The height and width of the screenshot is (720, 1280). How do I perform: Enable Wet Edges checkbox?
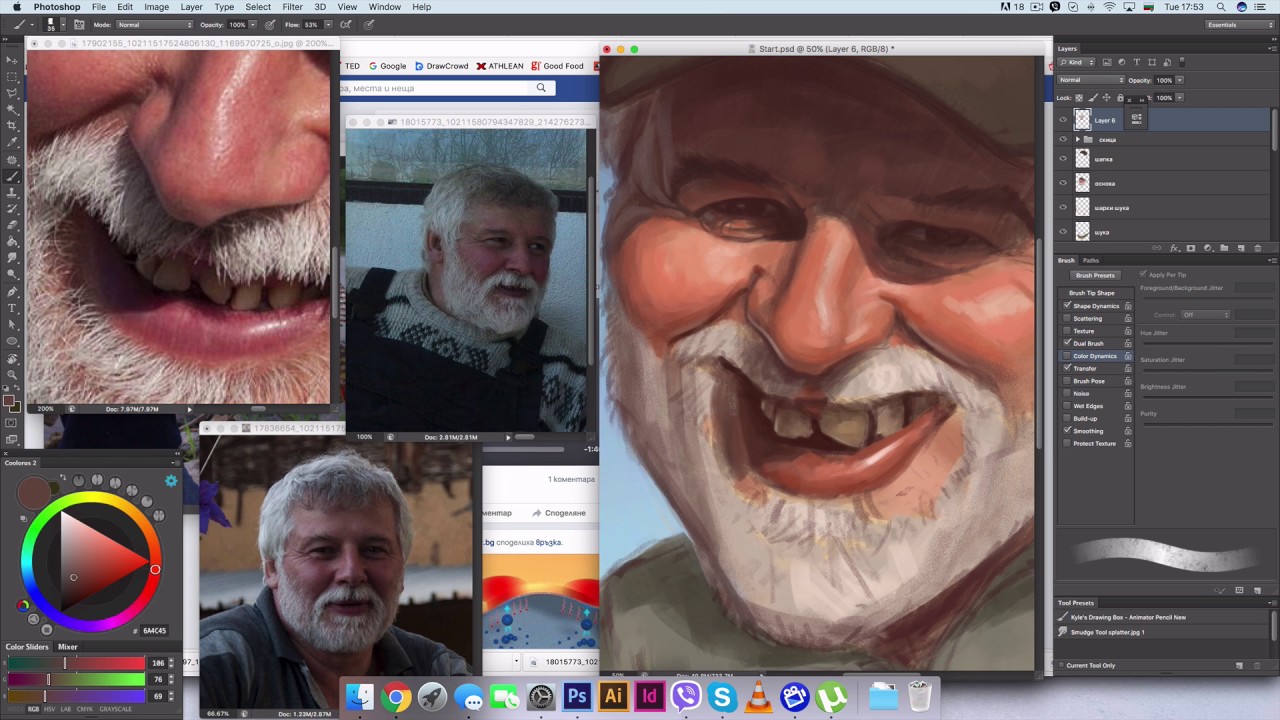pyautogui.click(x=1067, y=406)
